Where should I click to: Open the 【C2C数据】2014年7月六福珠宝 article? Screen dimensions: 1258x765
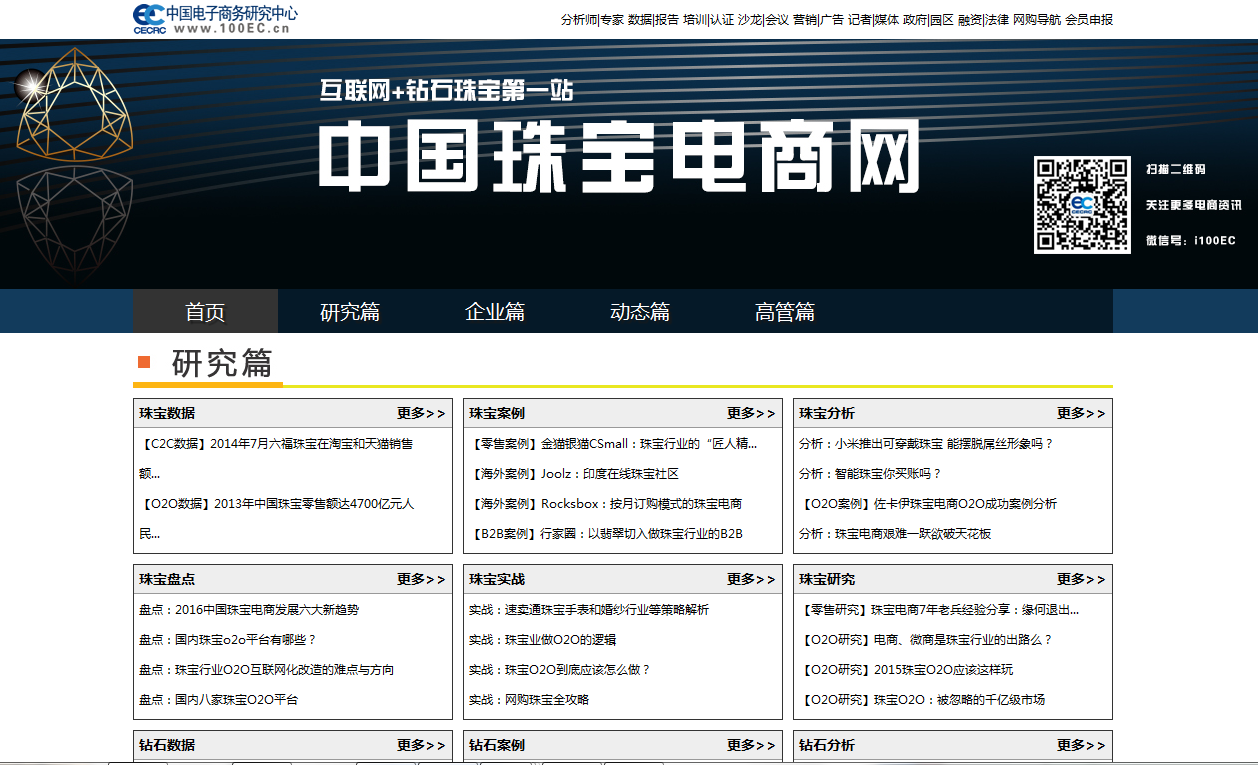click(x=276, y=458)
